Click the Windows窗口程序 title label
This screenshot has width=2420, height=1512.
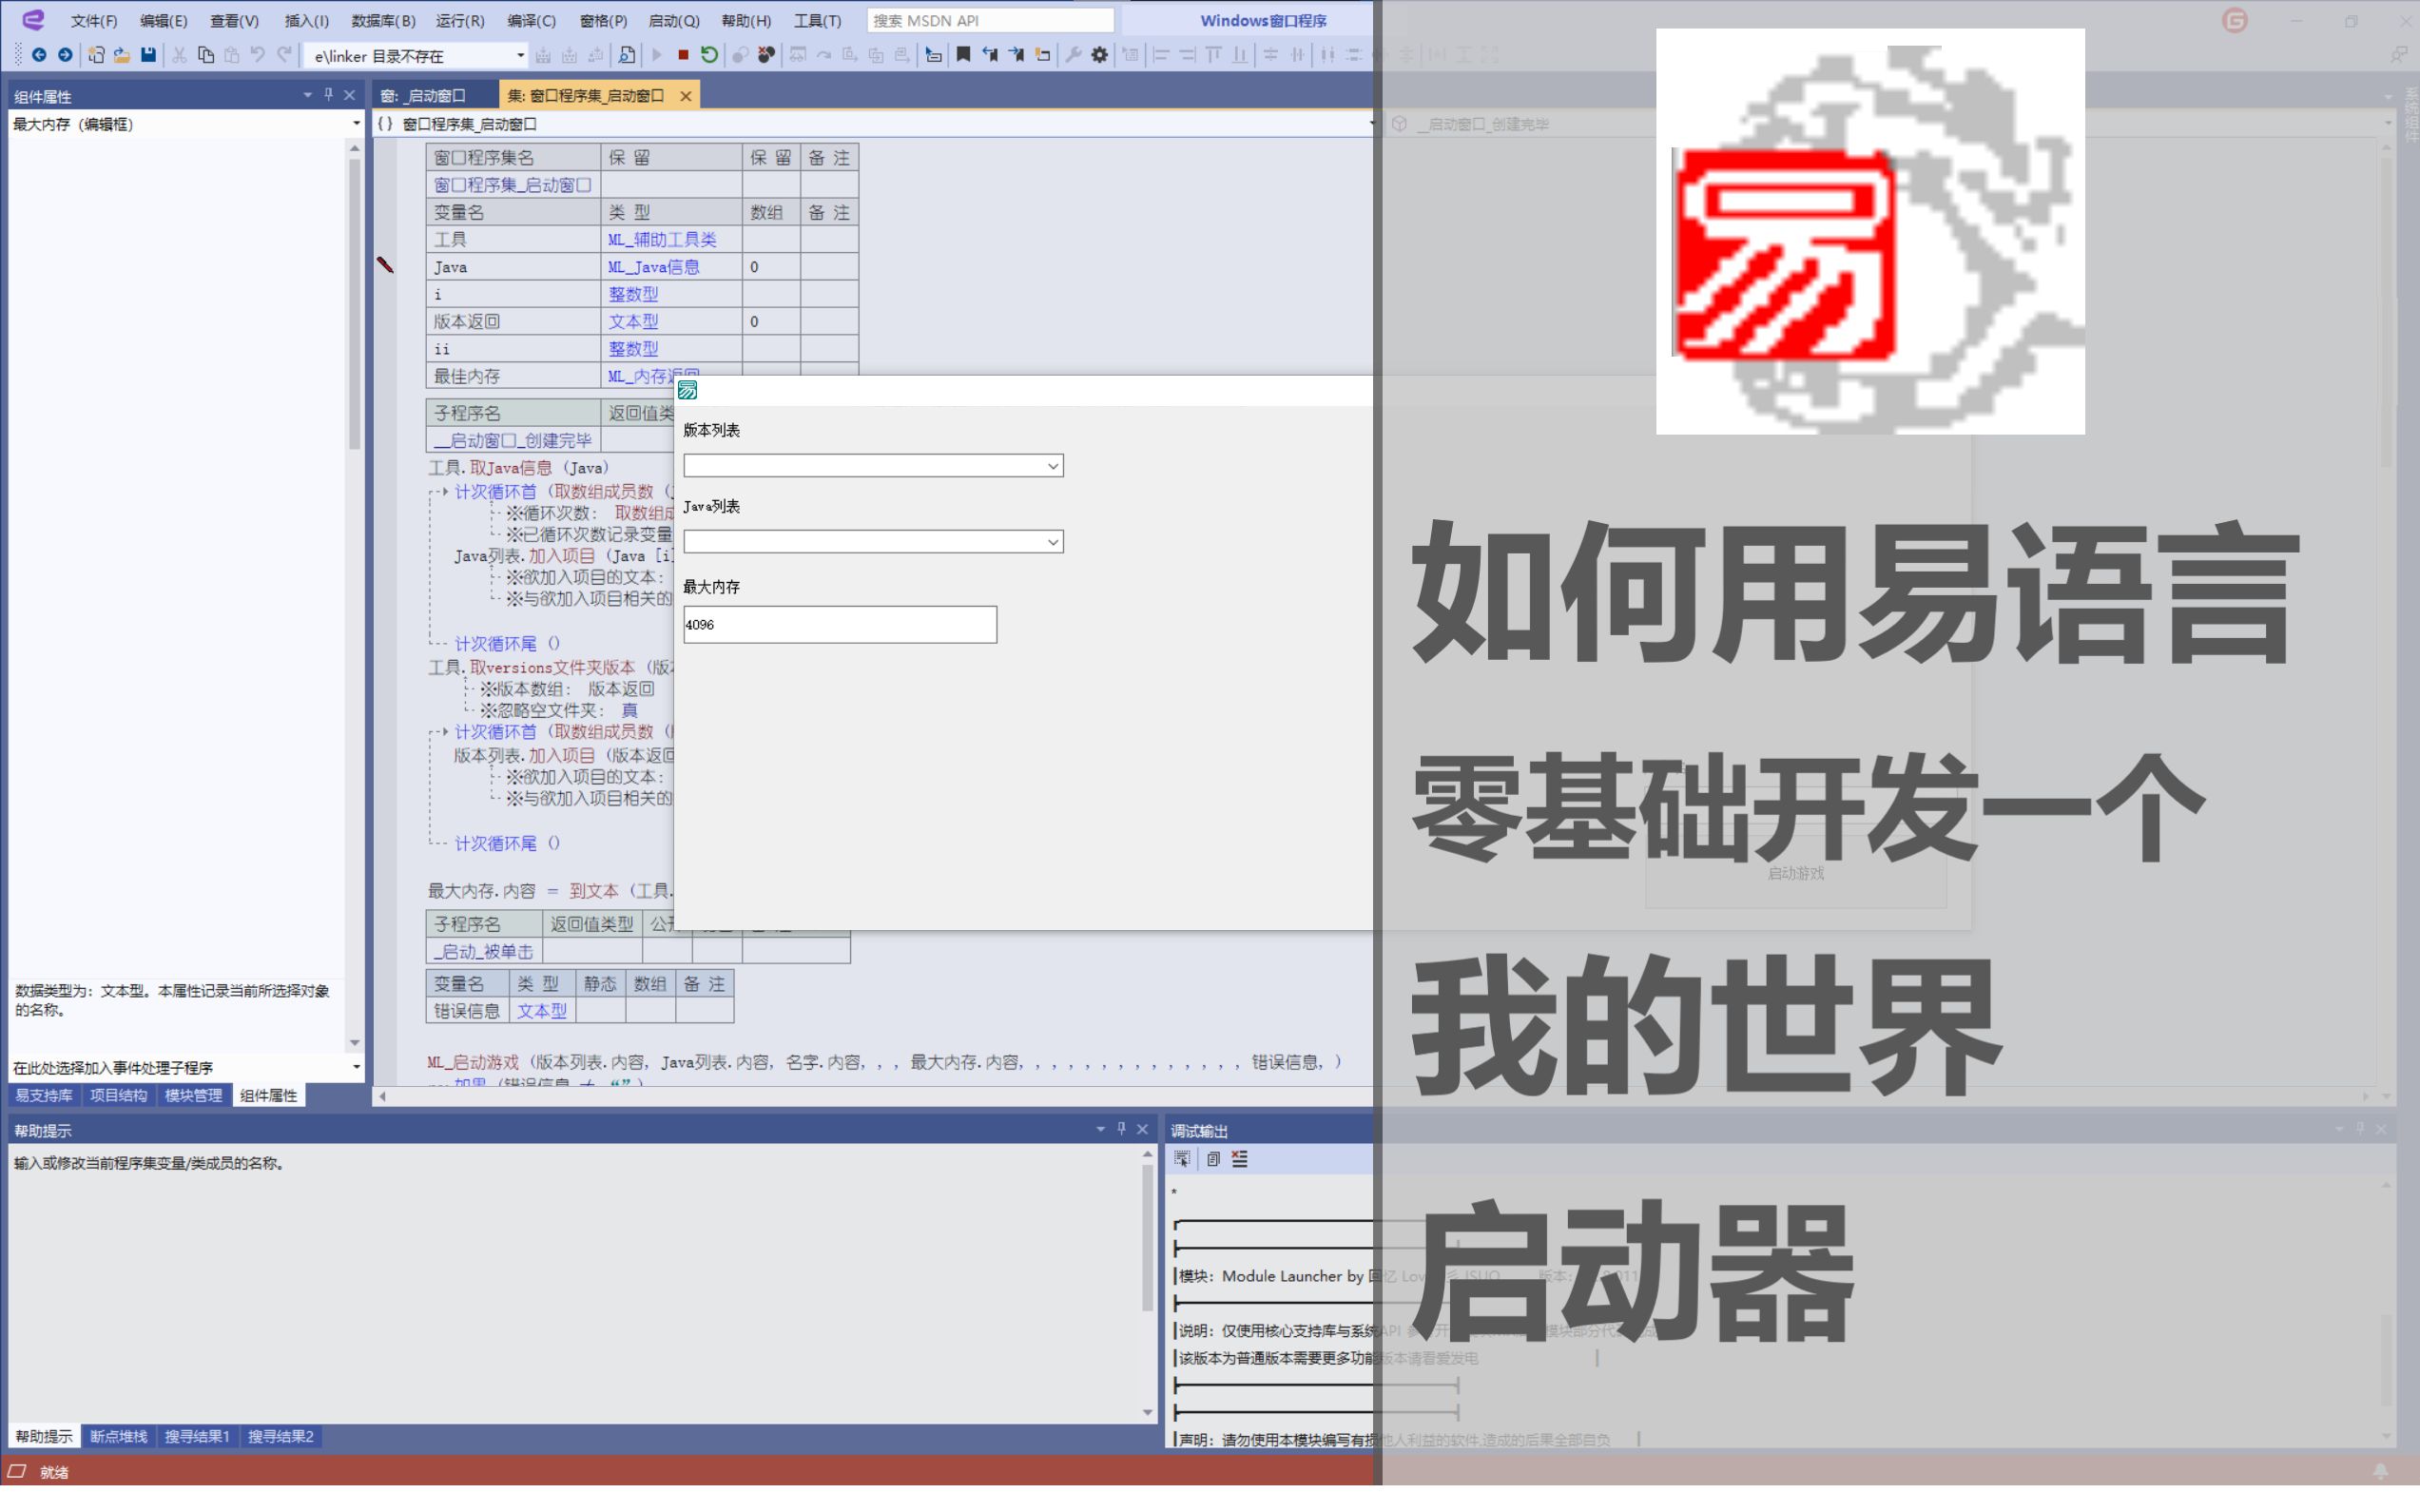[1263, 20]
